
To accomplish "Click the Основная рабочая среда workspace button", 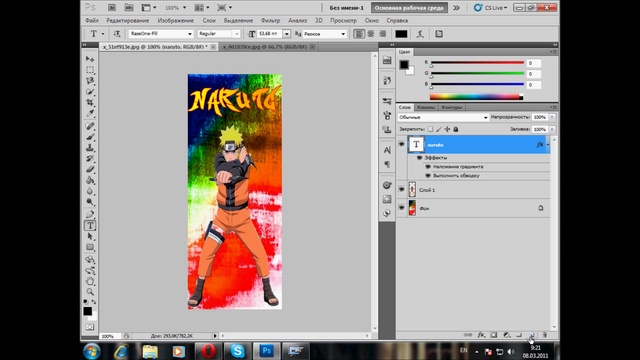I will point(409,8).
